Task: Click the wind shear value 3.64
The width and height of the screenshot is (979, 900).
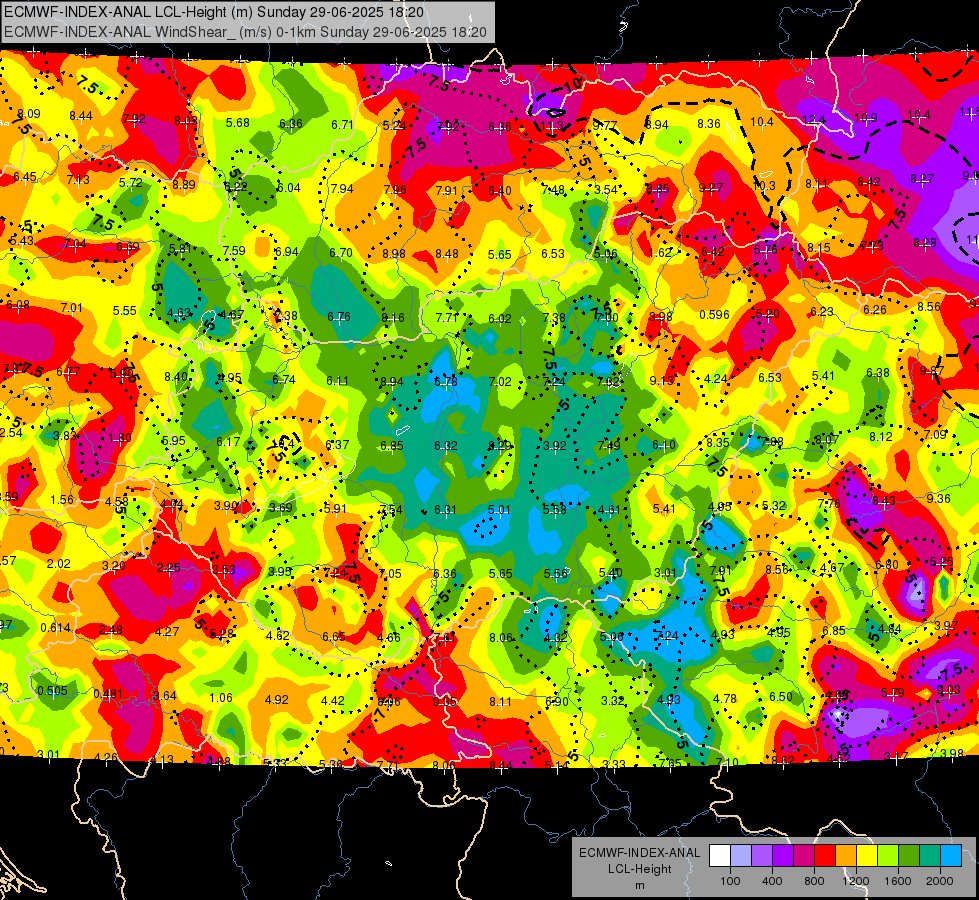Action: pos(165,696)
